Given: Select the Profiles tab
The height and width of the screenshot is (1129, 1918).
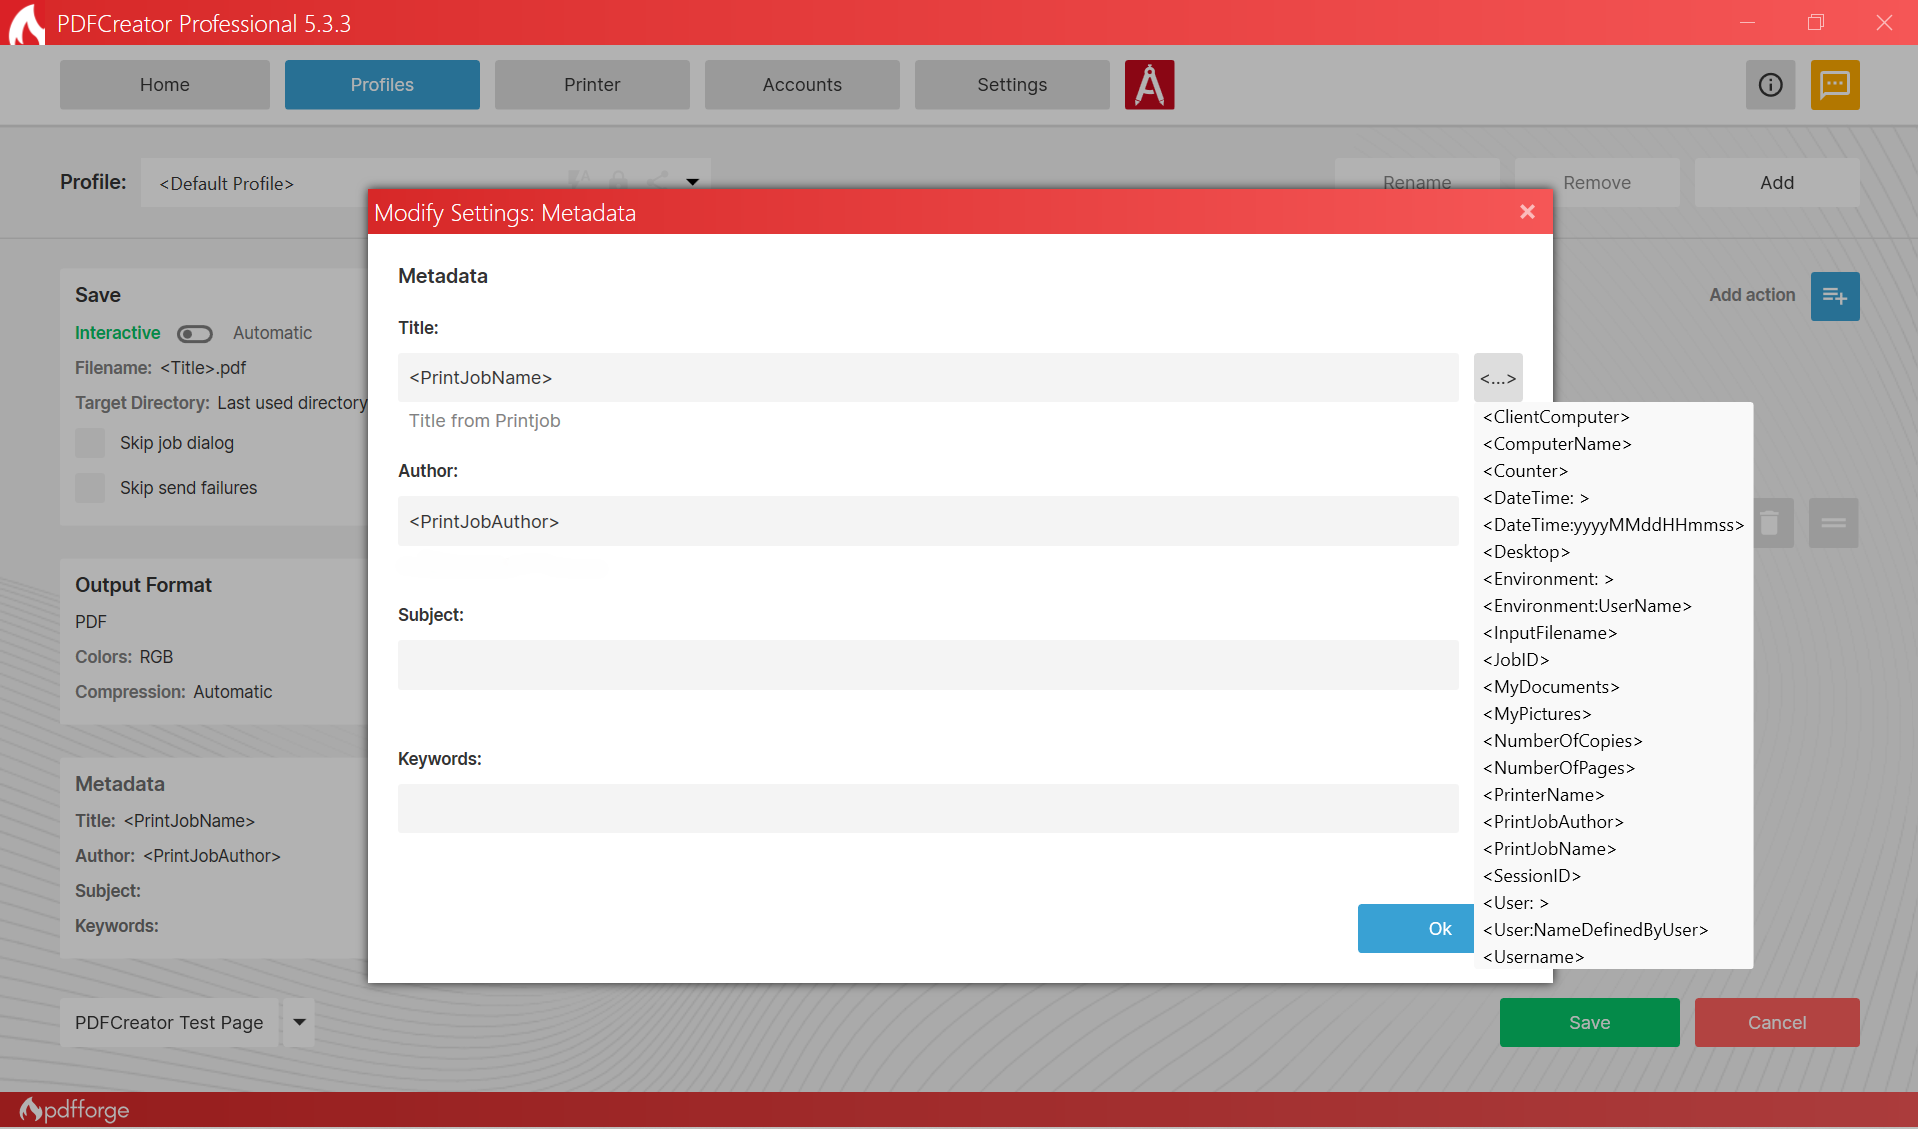Looking at the screenshot, I should tap(382, 85).
